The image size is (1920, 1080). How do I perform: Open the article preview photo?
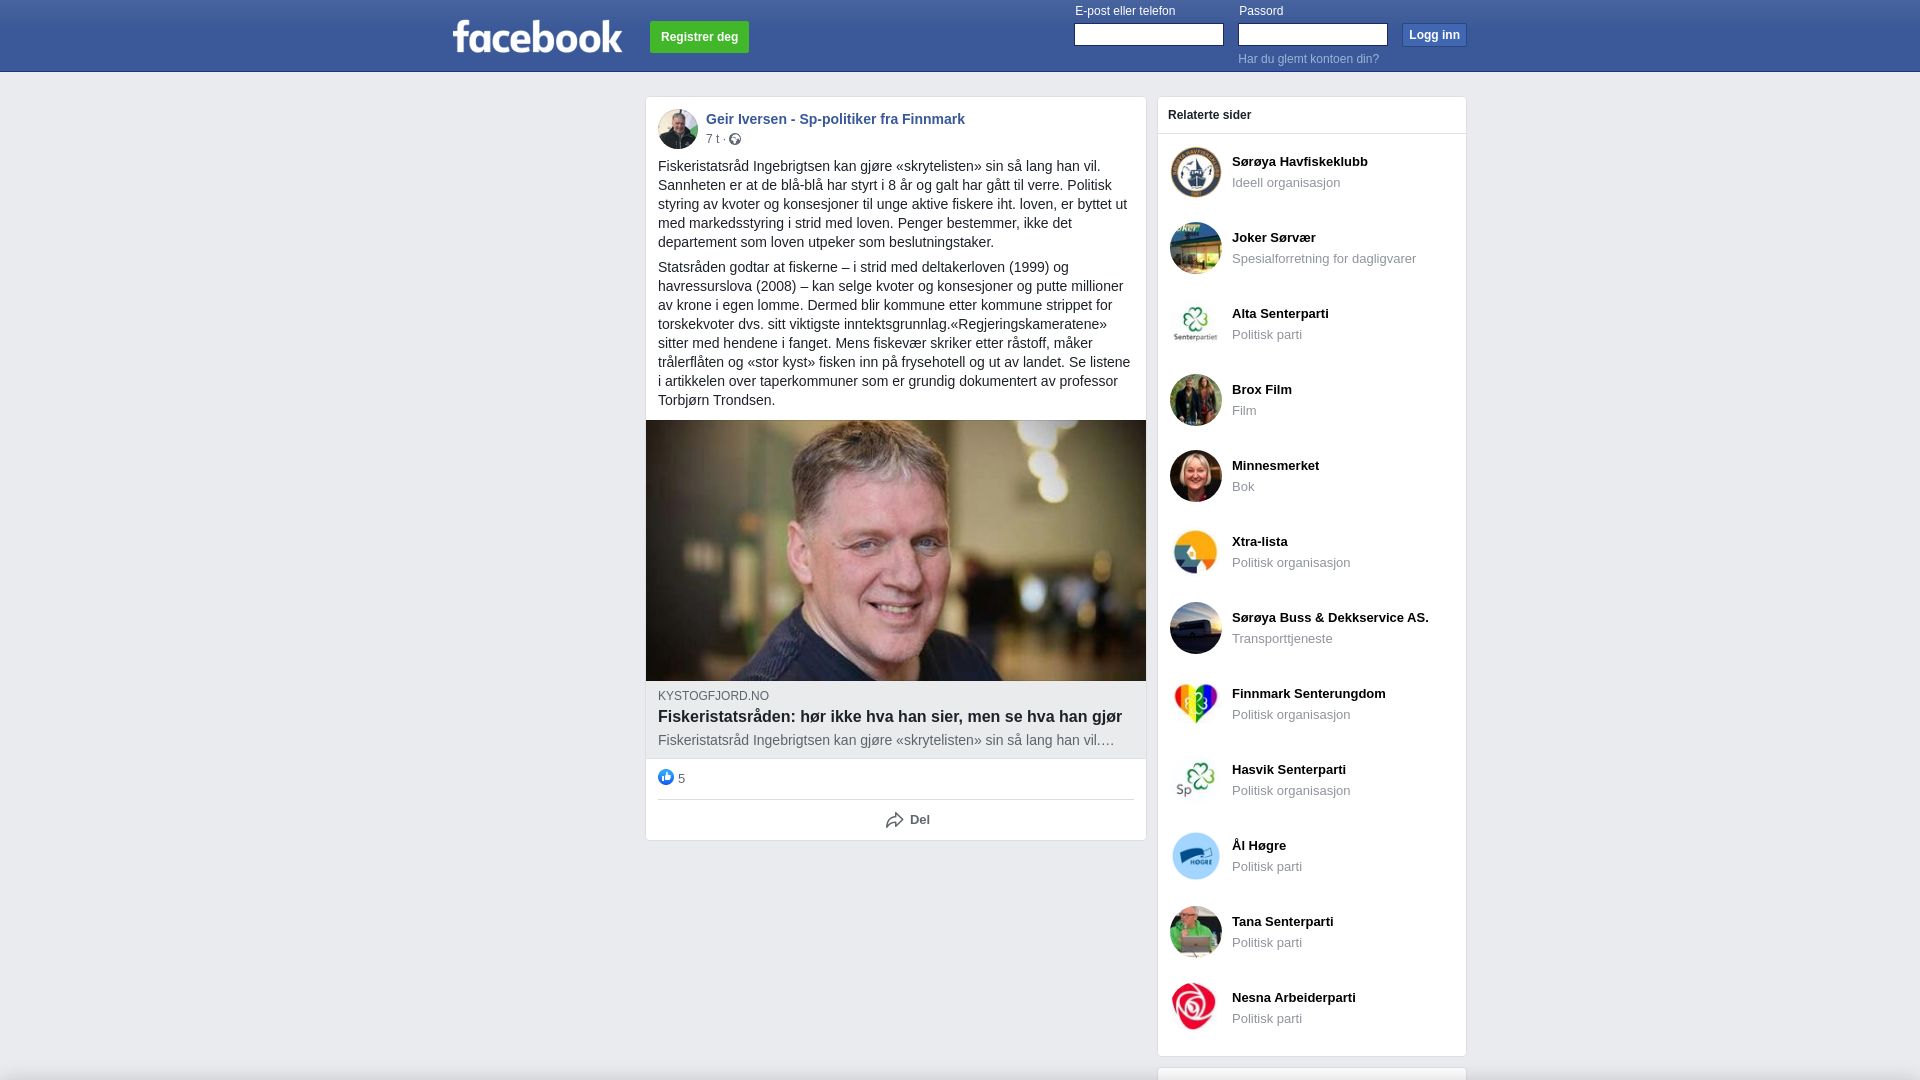[896, 550]
